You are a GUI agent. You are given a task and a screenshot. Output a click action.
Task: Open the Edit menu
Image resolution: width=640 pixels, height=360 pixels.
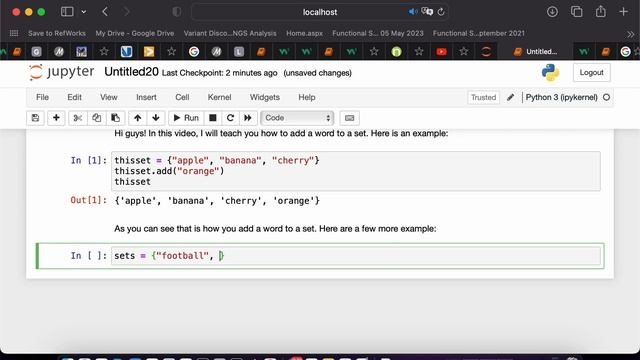[x=74, y=98]
